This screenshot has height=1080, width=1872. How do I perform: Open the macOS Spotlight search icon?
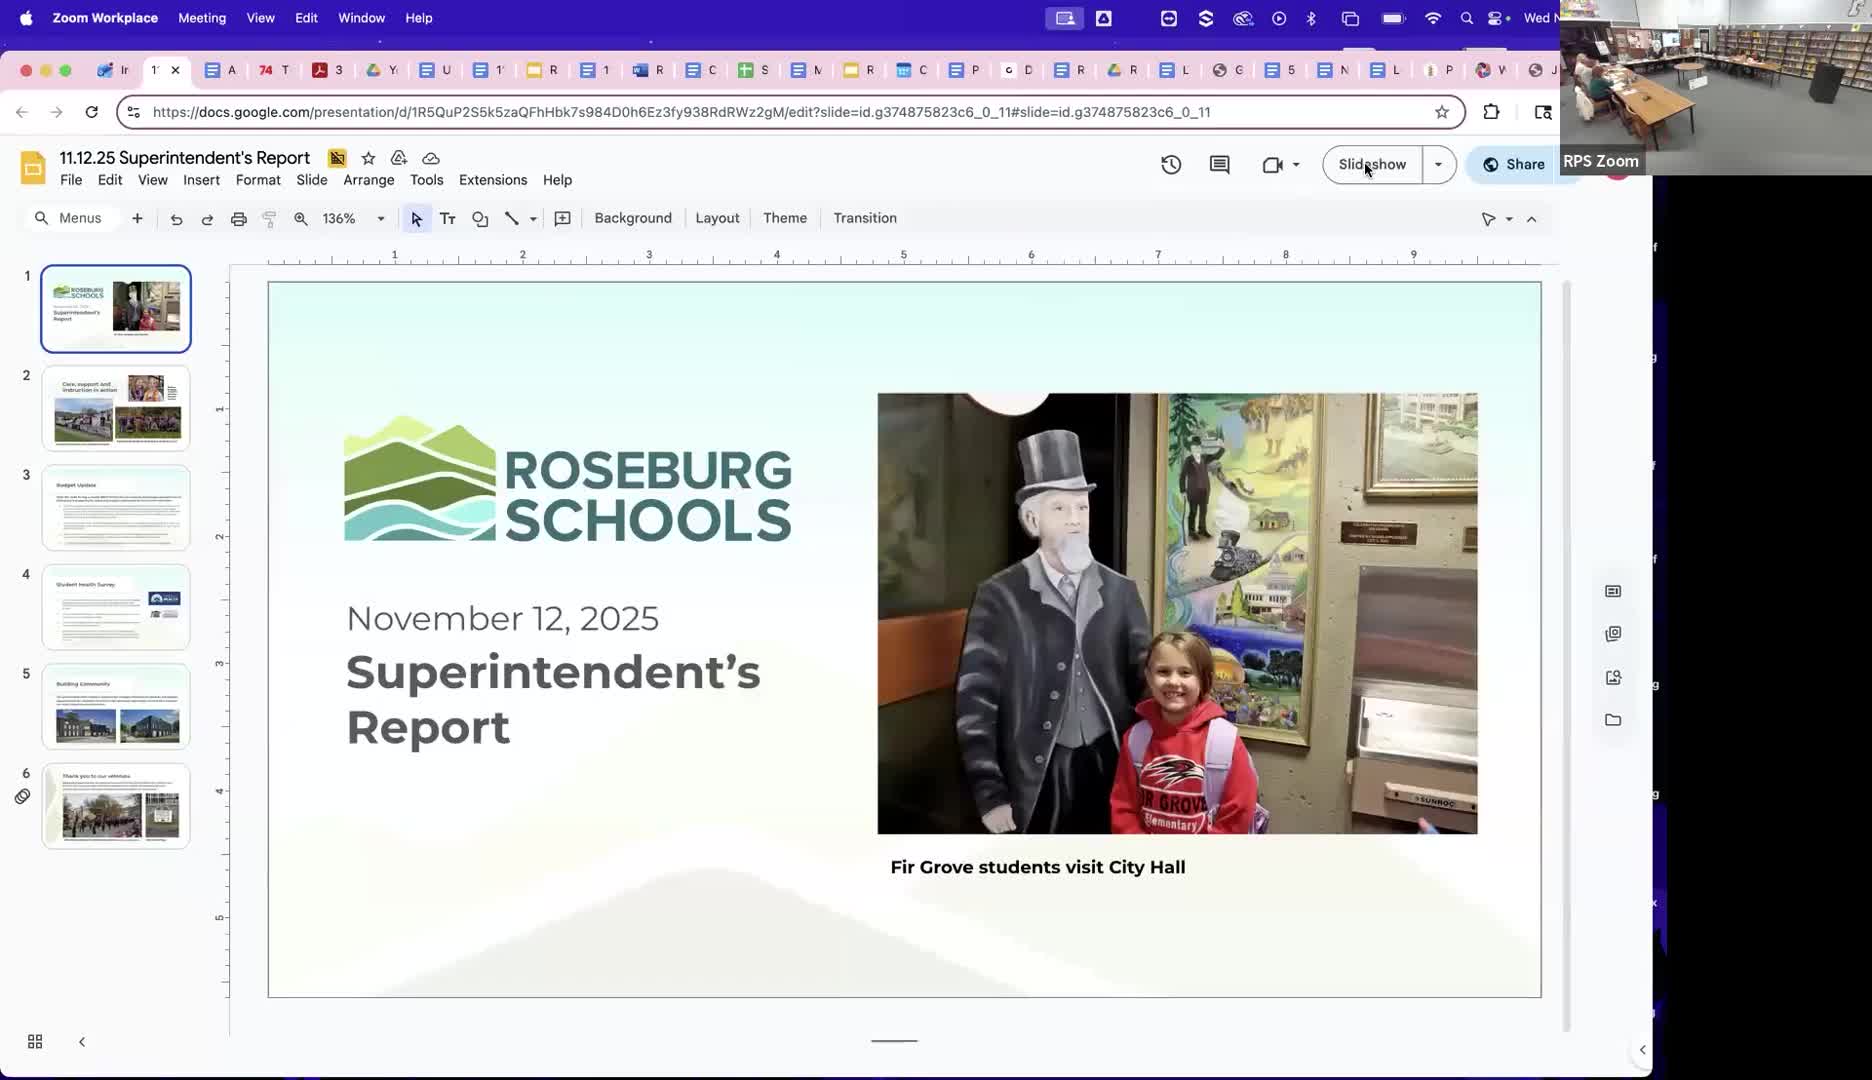(x=1466, y=18)
